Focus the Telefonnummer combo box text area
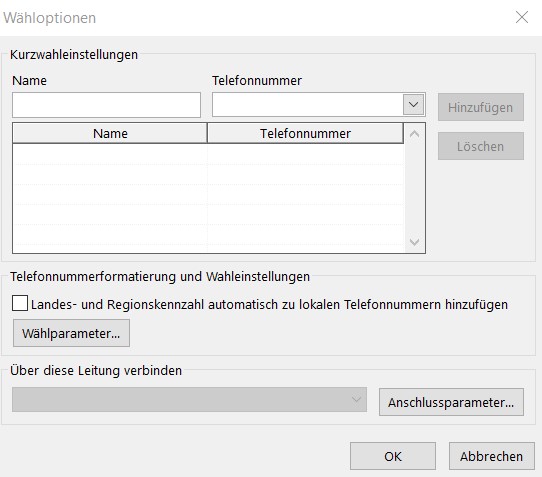 click(x=308, y=104)
